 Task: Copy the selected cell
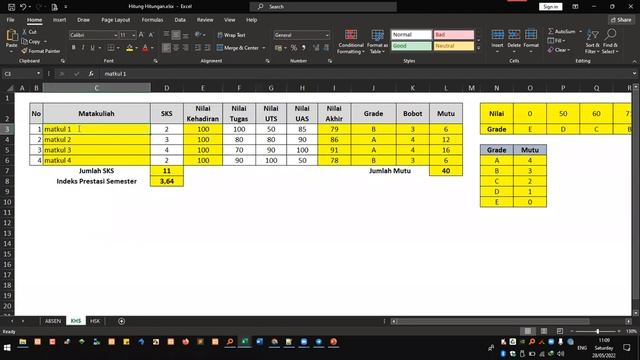click(31, 41)
